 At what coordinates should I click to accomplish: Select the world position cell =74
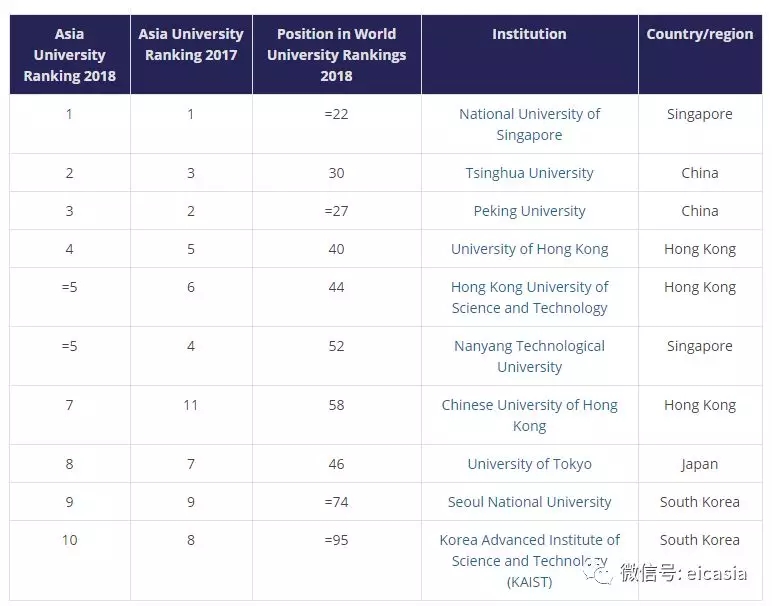coord(336,502)
